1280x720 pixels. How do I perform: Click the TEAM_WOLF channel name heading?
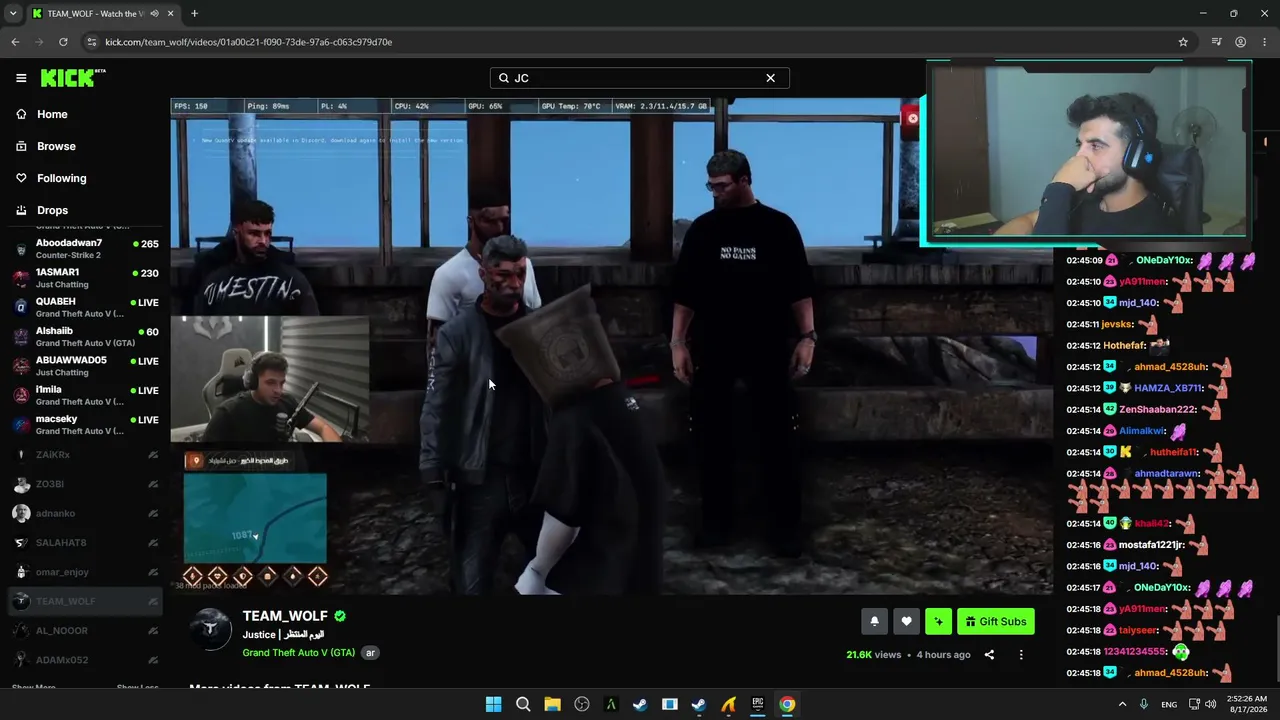285,616
